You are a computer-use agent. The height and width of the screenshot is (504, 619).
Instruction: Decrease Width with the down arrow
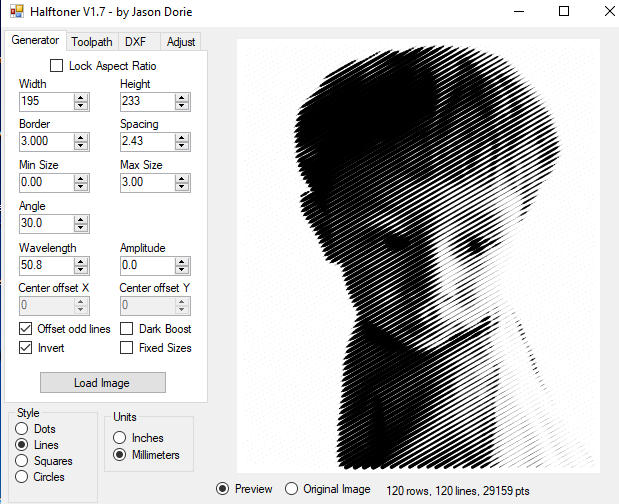pos(81,106)
